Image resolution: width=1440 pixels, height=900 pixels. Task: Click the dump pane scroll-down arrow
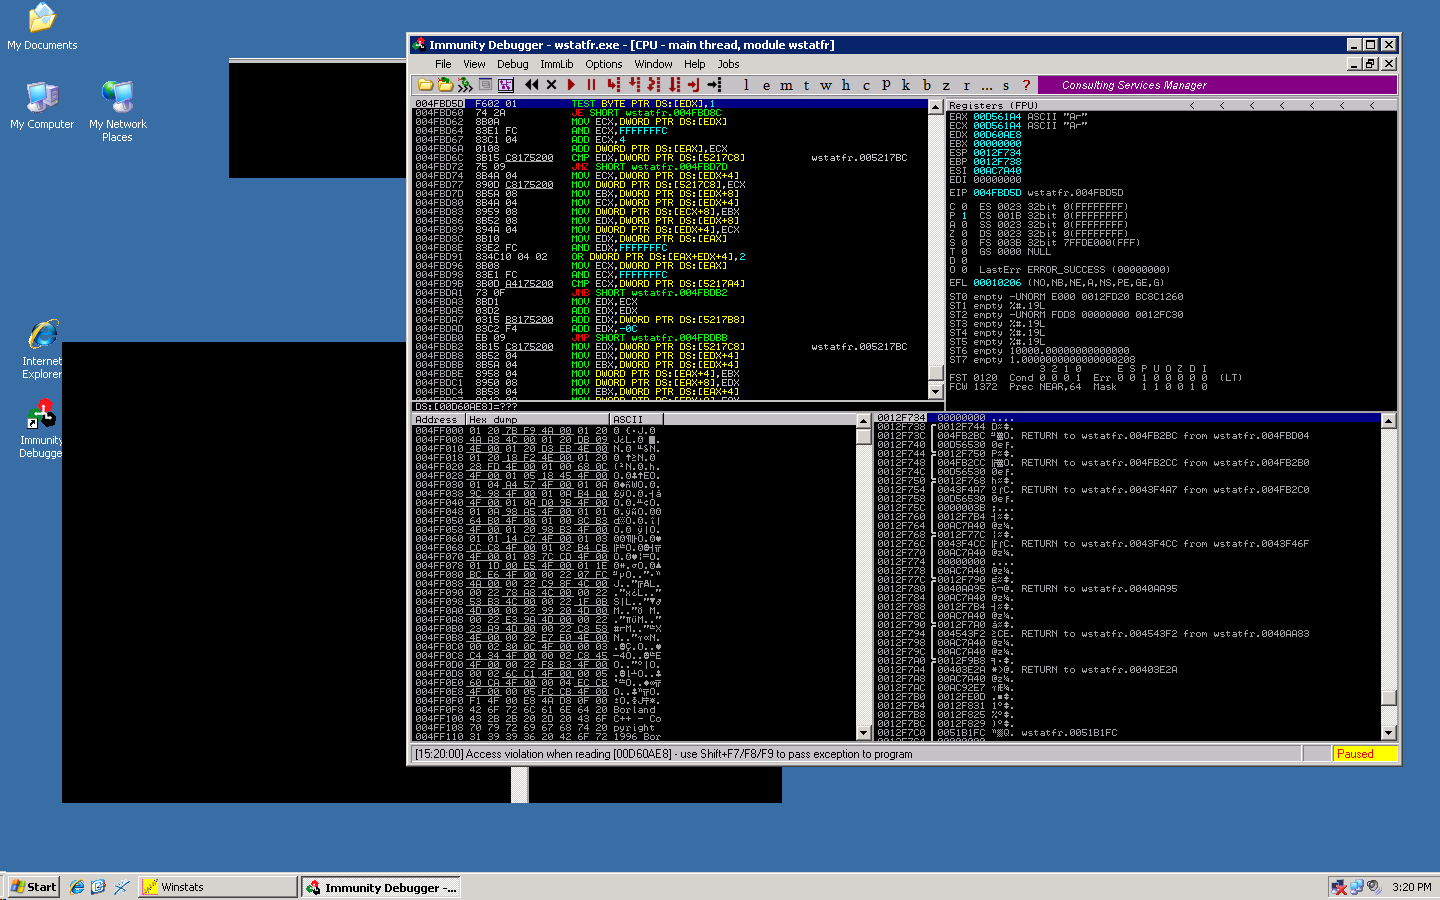(864, 733)
